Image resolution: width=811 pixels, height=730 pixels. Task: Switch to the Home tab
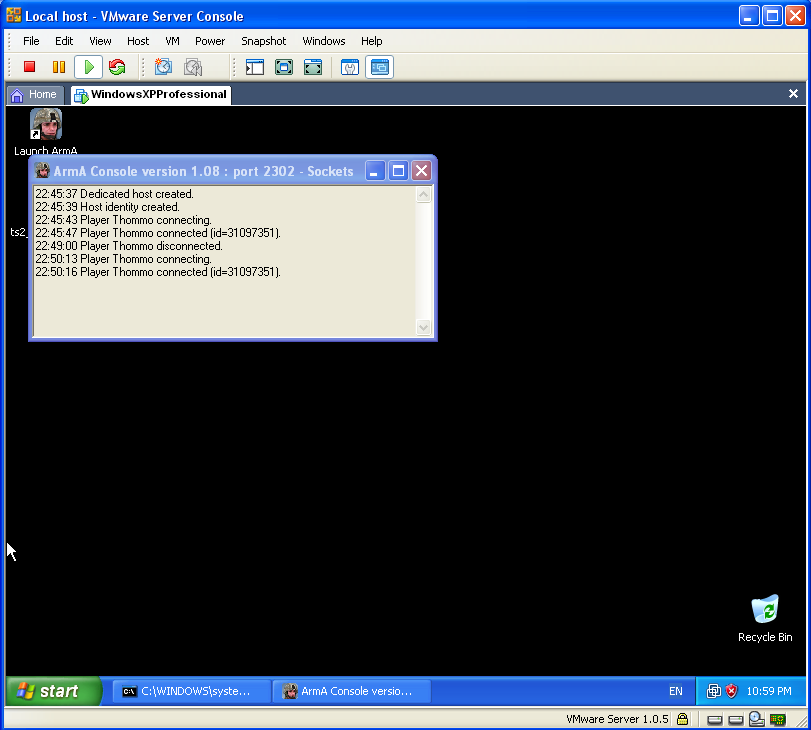[x=35, y=95]
